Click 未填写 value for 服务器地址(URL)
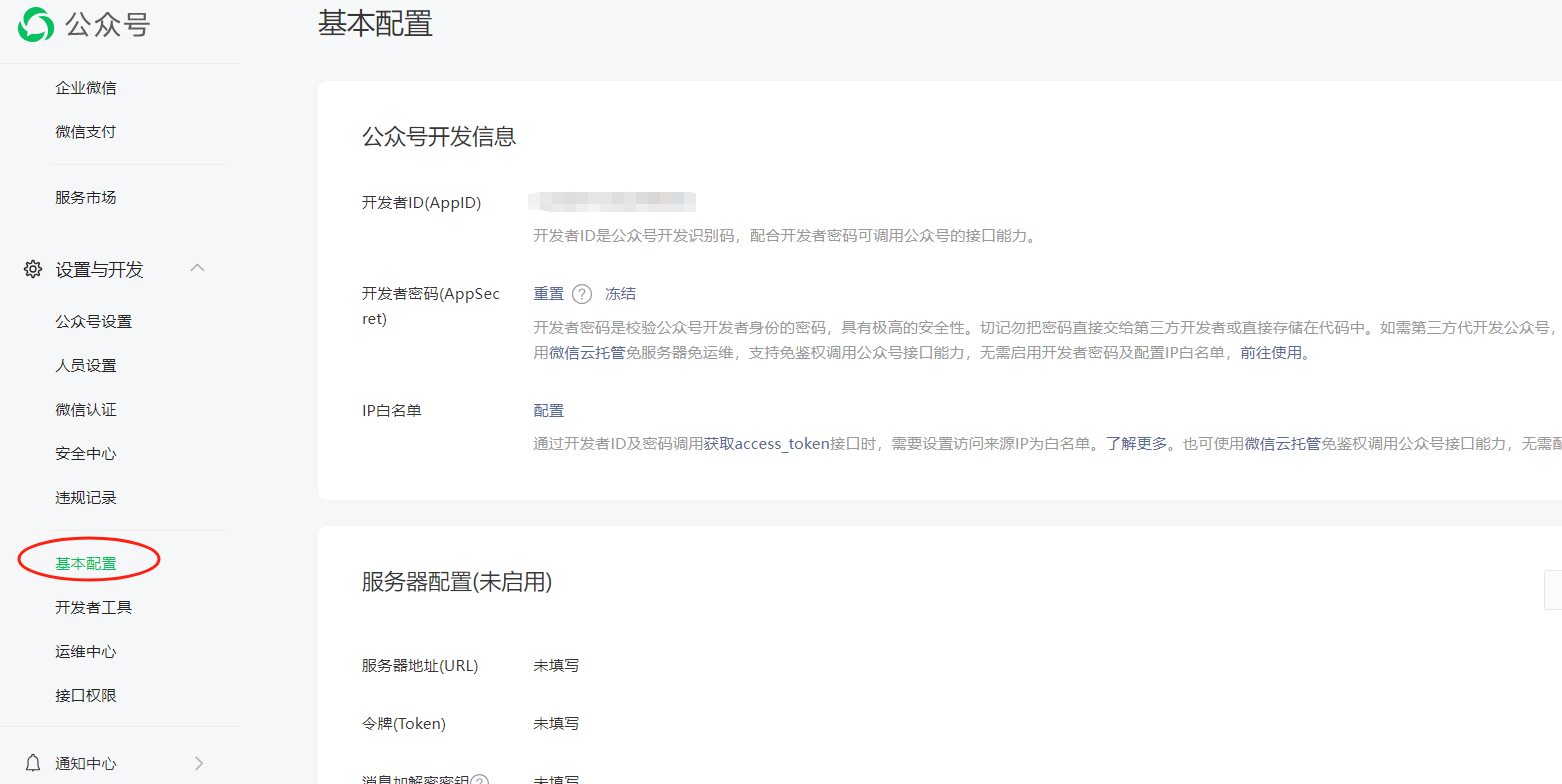1562x784 pixels. pos(556,666)
